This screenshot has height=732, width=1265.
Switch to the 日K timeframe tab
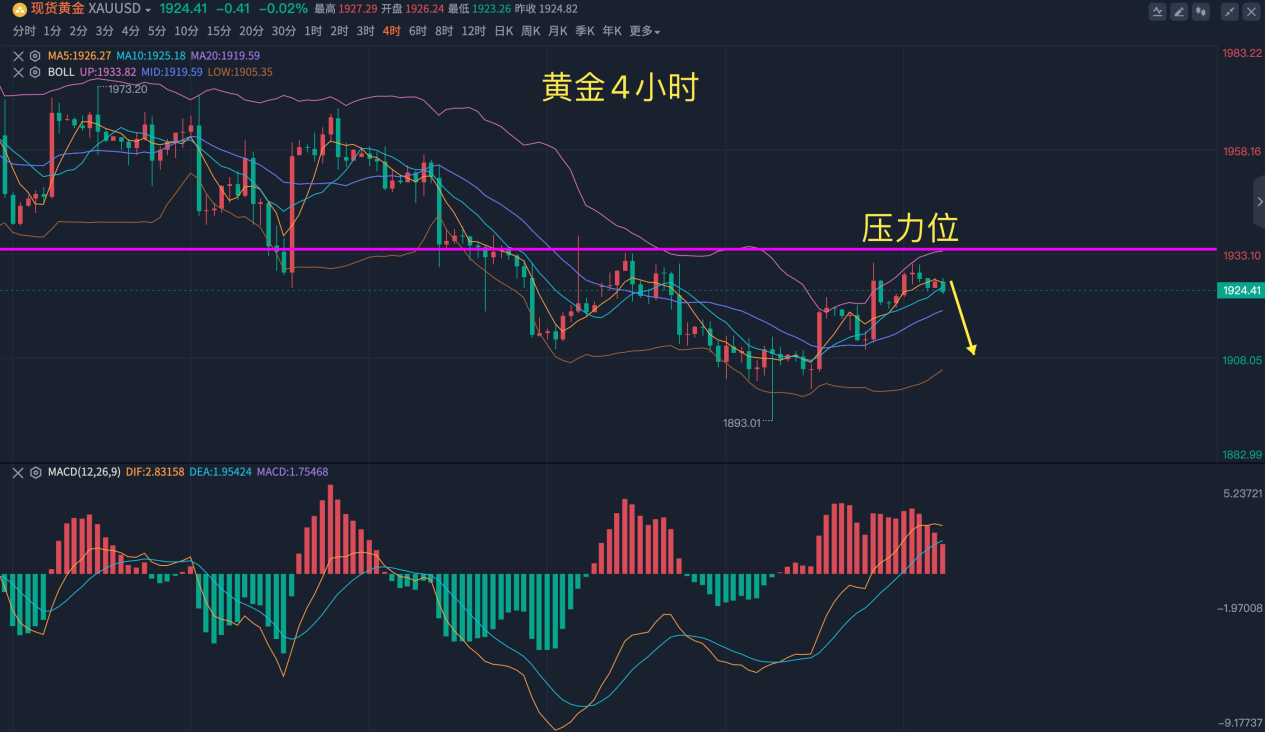[503, 31]
